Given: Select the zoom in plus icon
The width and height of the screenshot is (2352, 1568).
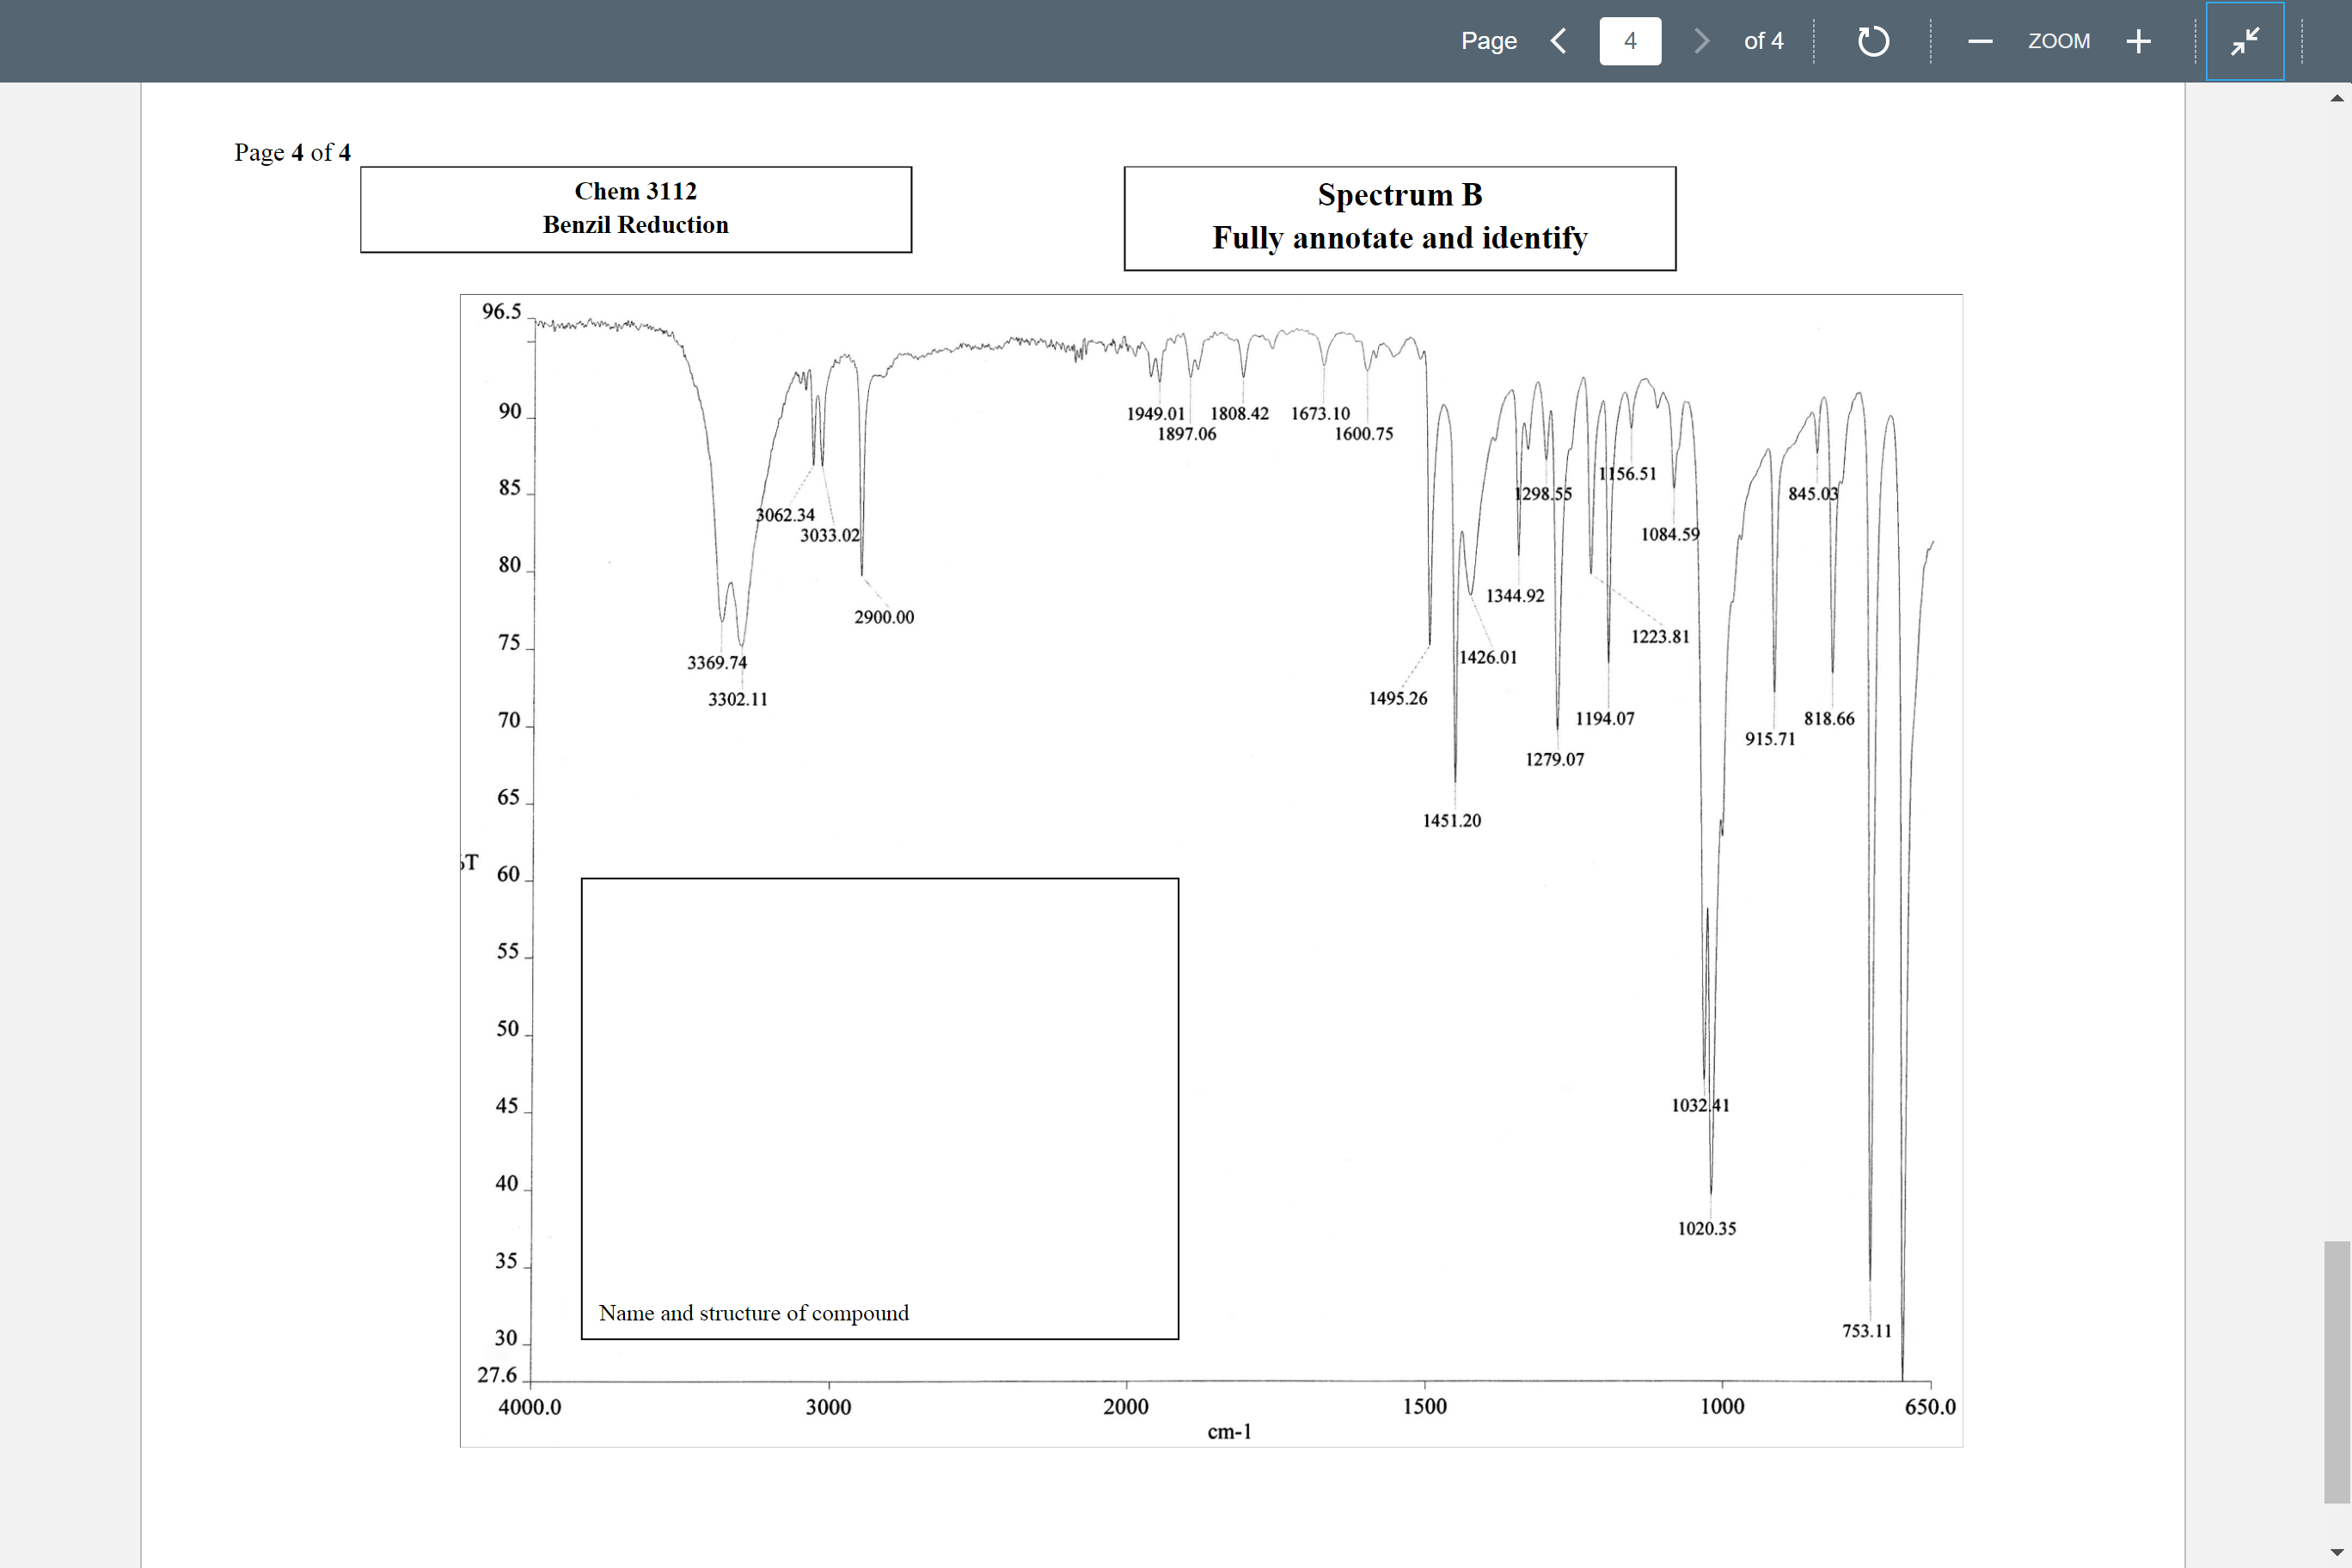Looking at the screenshot, I should click(x=2138, y=41).
